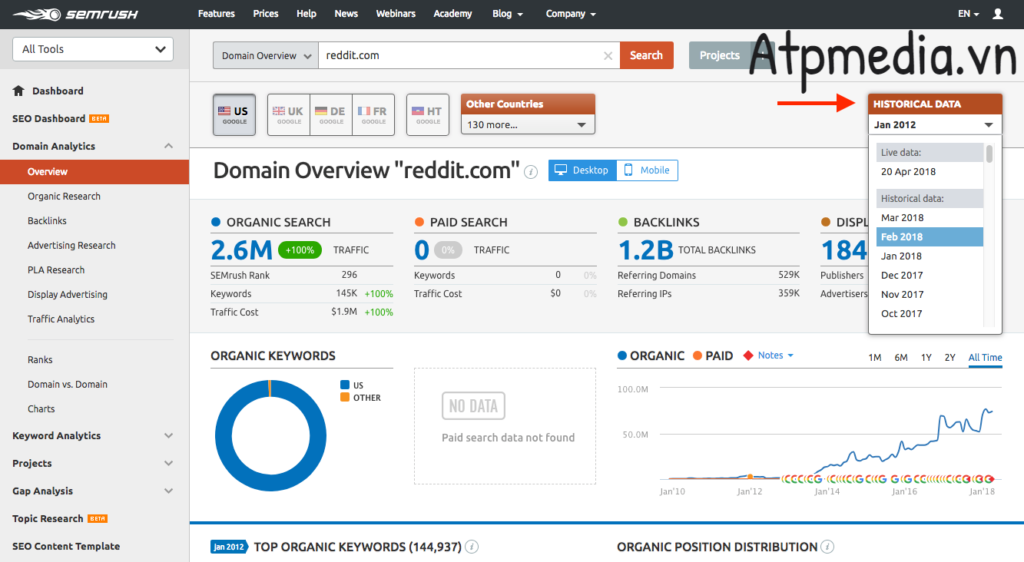Viewport: 1024px width, 562px height.
Task: Expand the Gap Analysis section
Action: click(168, 491)
